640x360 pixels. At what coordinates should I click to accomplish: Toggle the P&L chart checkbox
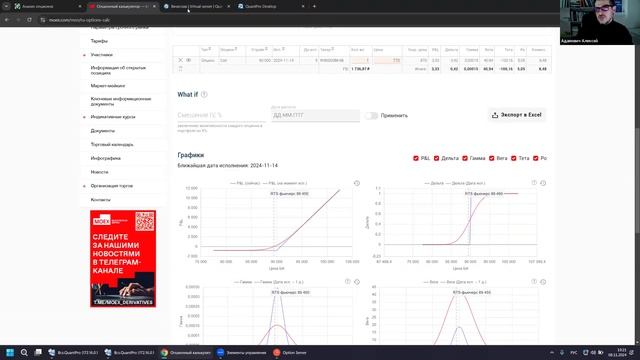pyautogui.click(x=416, y=158)
